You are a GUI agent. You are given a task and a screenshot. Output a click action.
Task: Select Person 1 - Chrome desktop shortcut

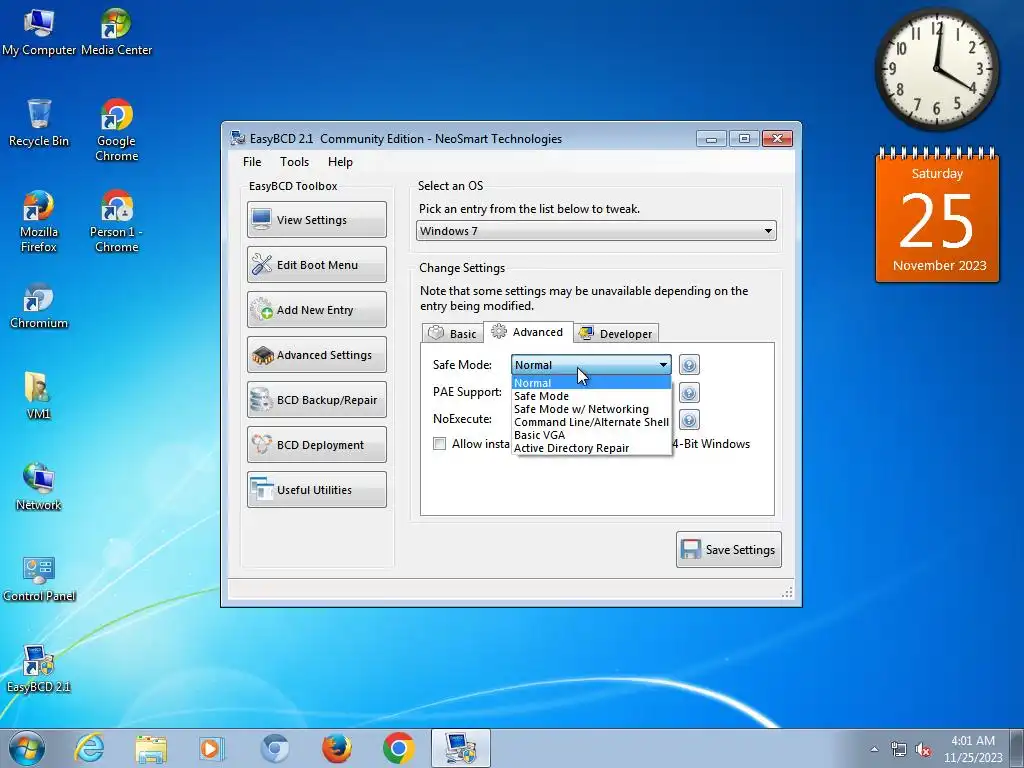(x=116, y=221)
